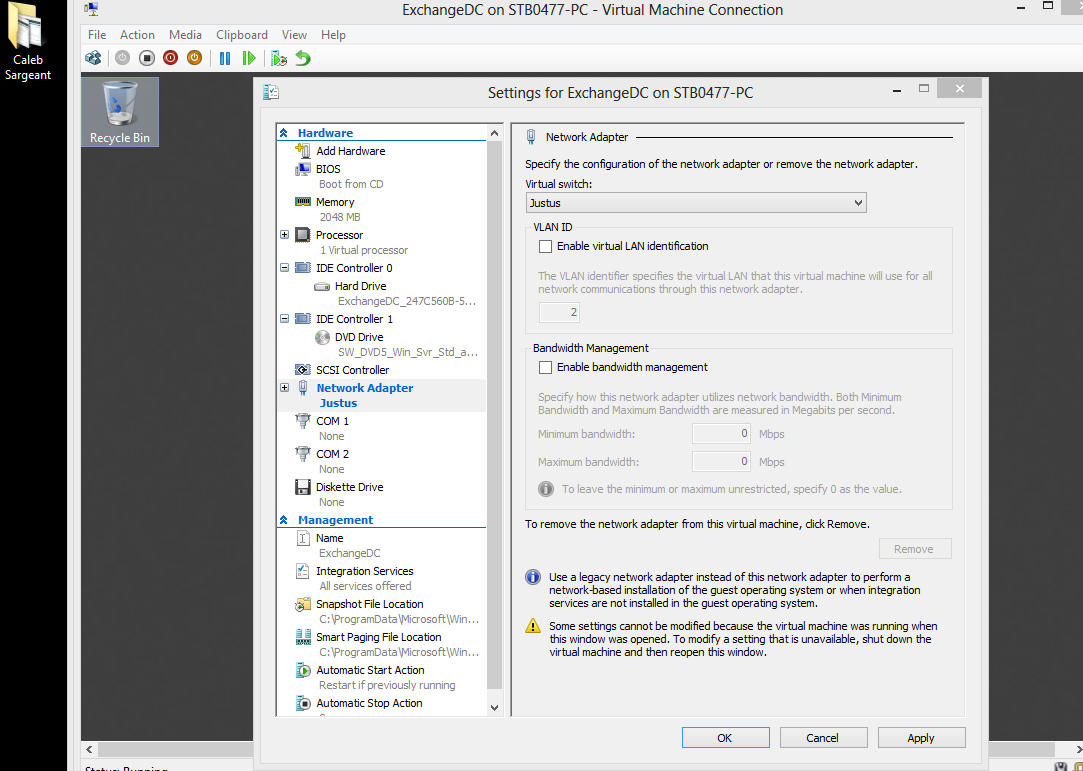
Task: Enable virtual LAN identification checkbox
Action: (546, 247)
